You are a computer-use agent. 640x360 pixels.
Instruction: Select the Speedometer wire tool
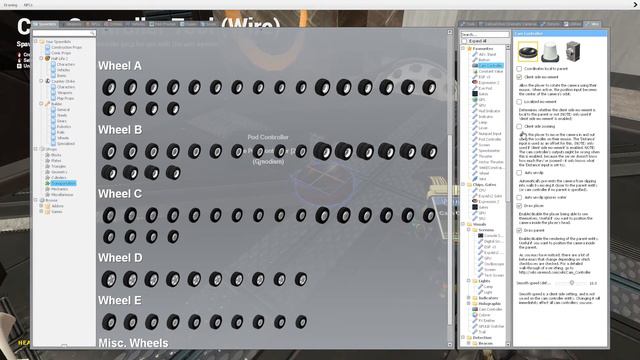[486, 151]
